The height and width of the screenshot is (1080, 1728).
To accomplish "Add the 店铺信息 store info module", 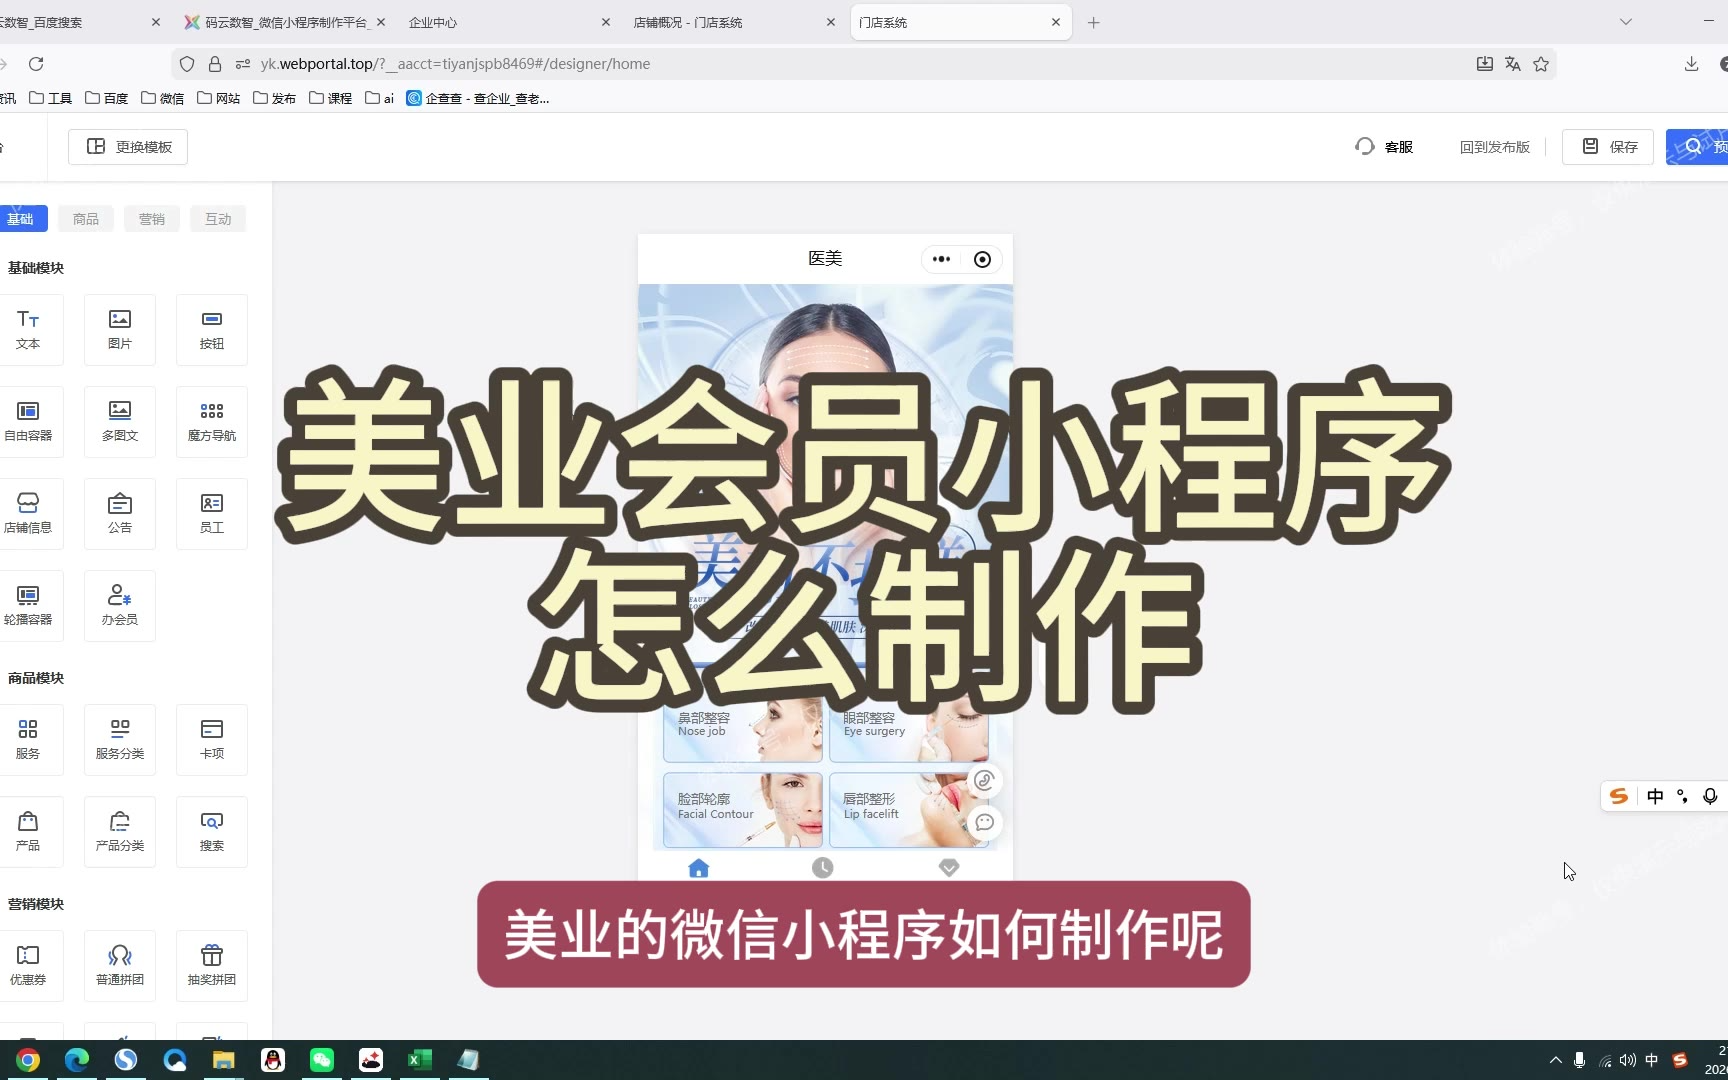I will pos(28,513).
